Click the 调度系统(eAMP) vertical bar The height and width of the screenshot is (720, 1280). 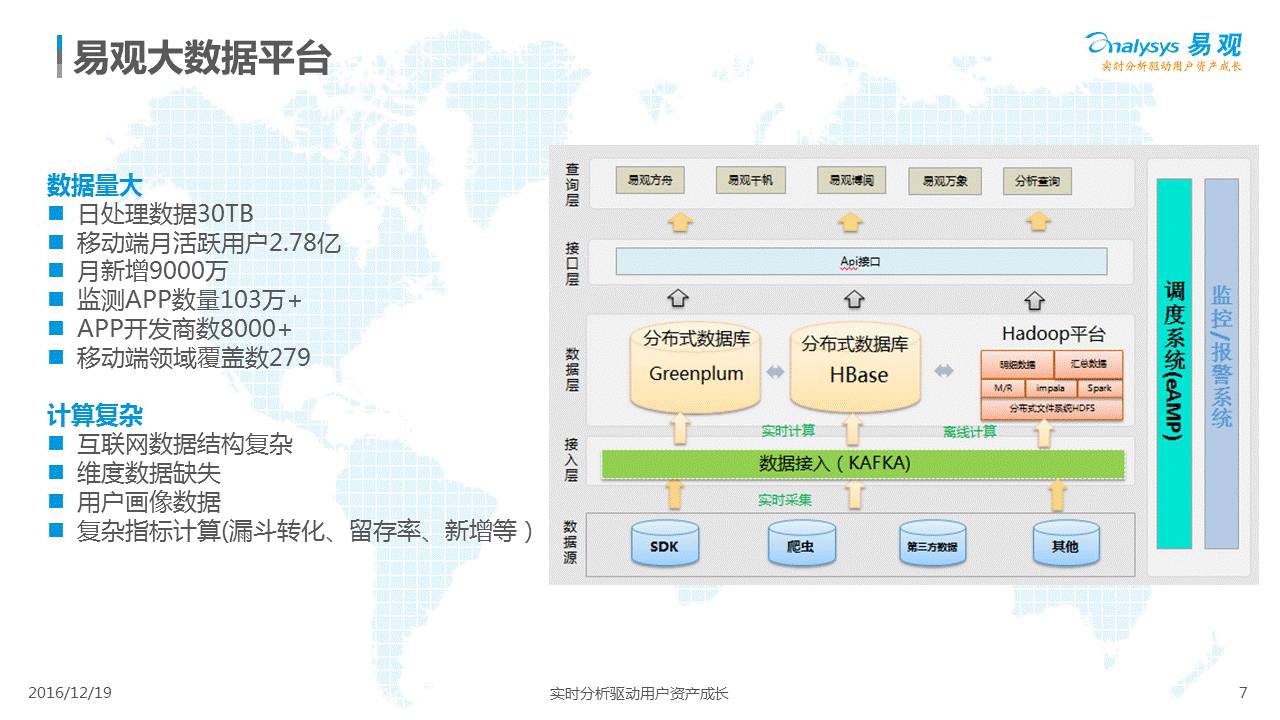tap(1174, 364)
